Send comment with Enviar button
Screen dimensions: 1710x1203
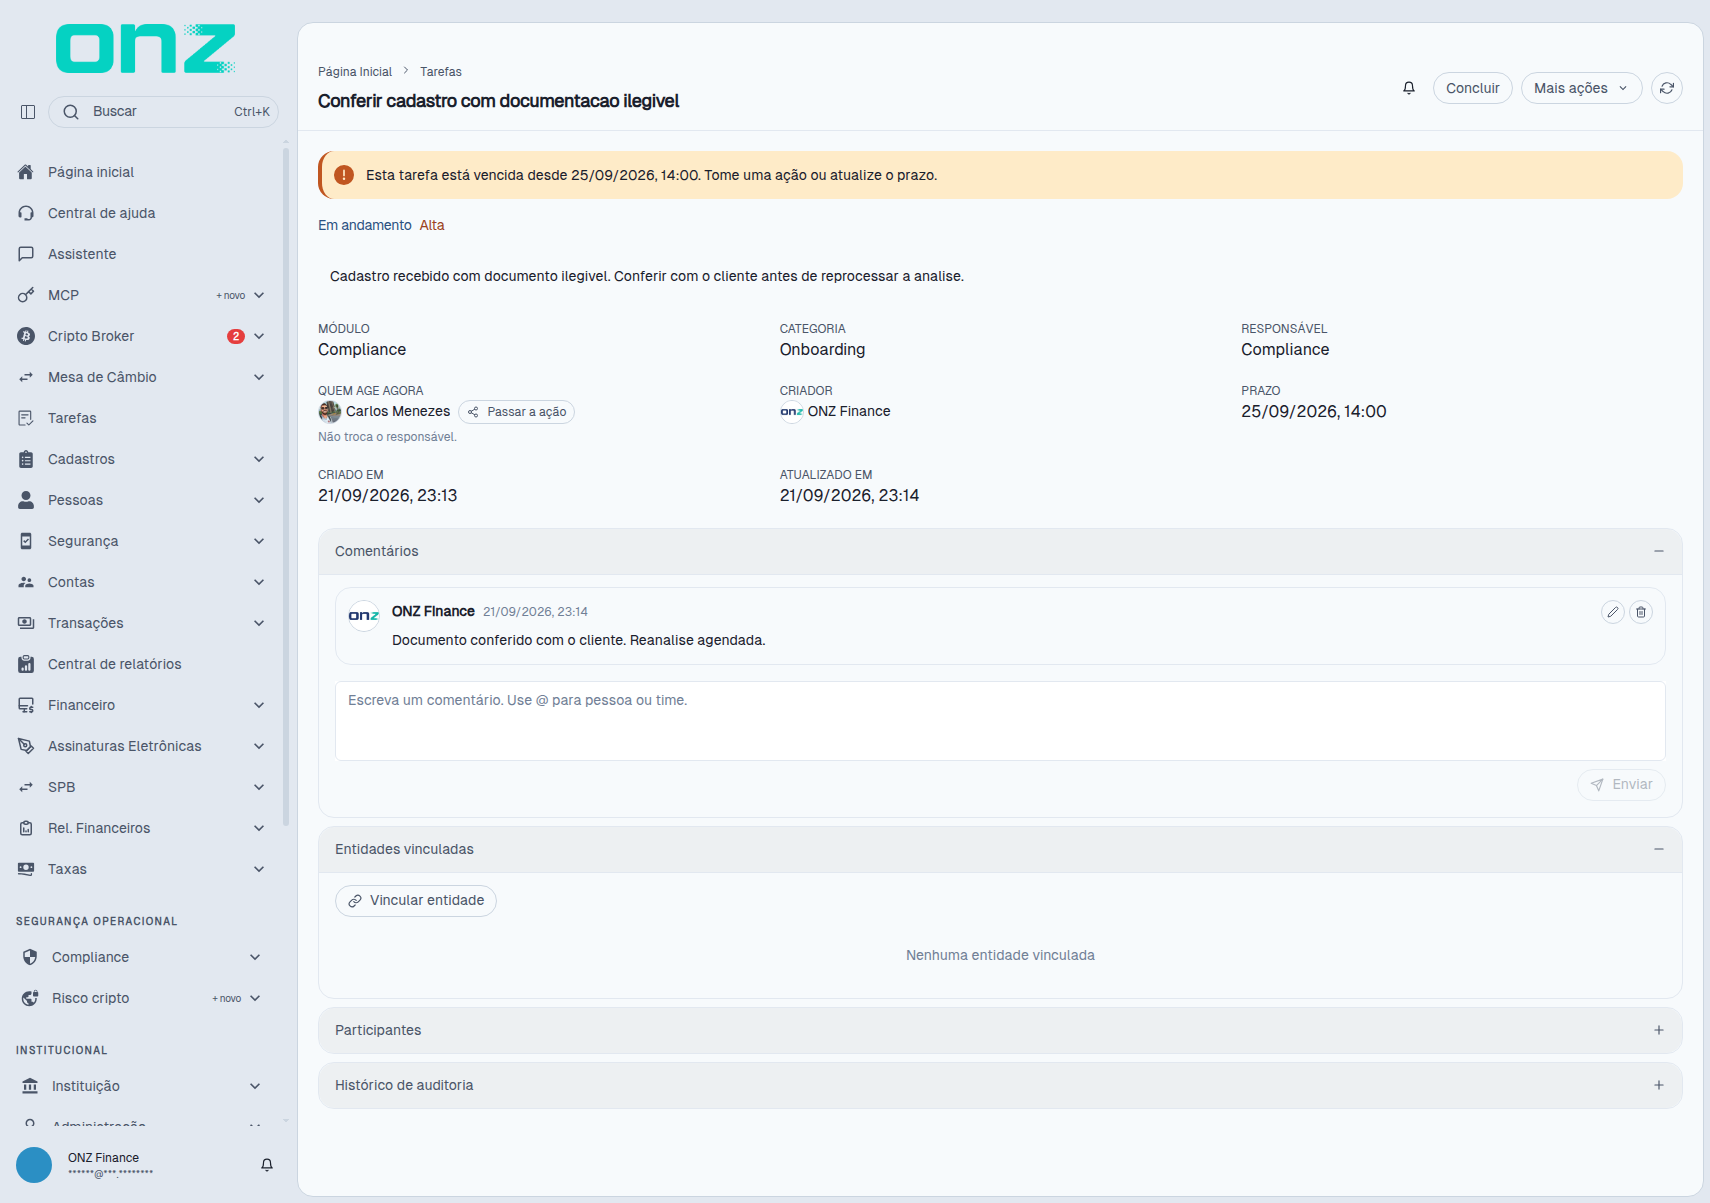[1621, 785]
